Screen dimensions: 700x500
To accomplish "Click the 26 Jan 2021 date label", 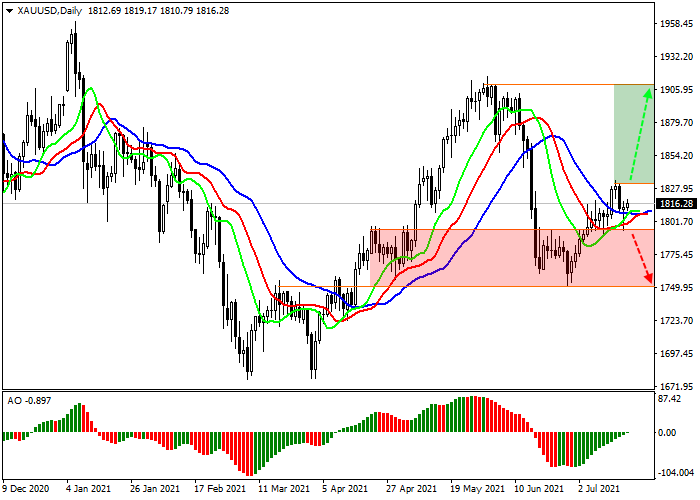I will coord(155,488).
